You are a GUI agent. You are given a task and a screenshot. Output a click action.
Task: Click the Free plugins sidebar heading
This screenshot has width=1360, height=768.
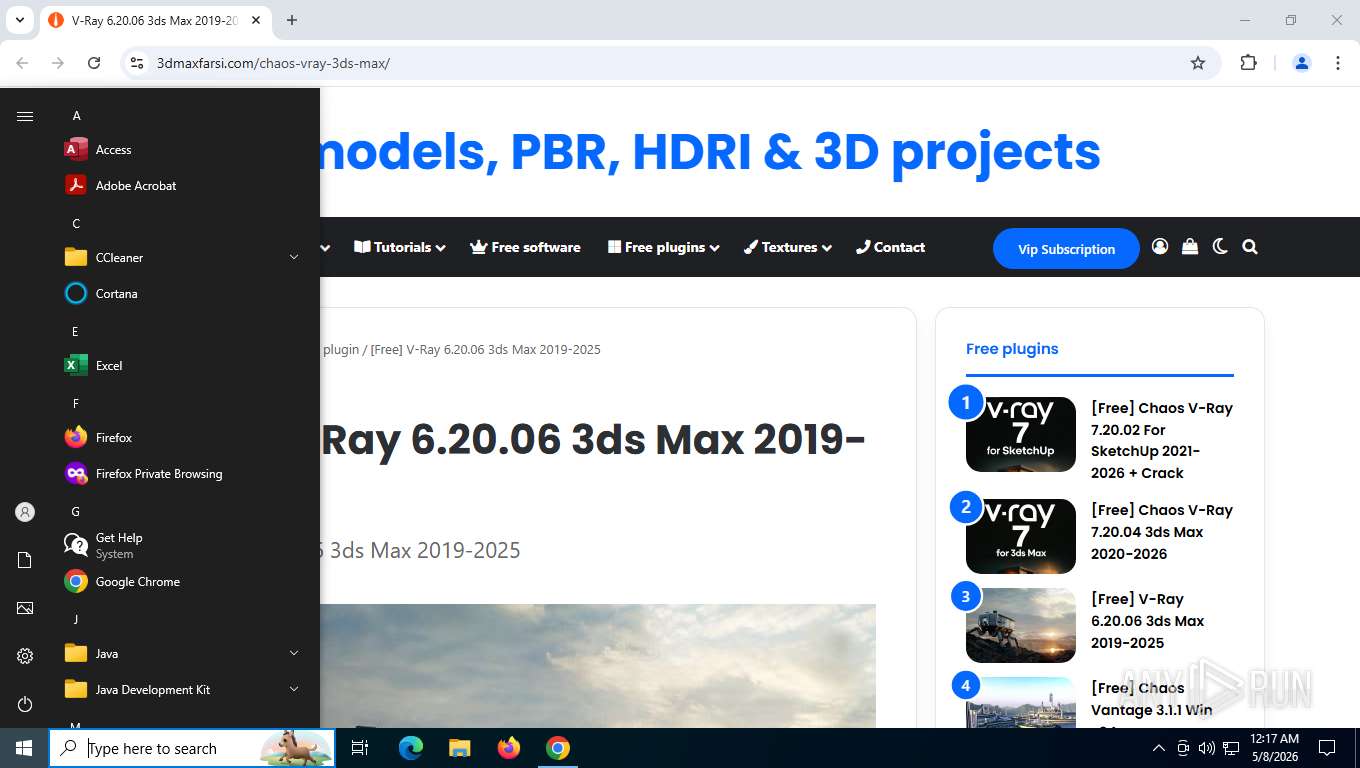click(x=1012, y=349)
